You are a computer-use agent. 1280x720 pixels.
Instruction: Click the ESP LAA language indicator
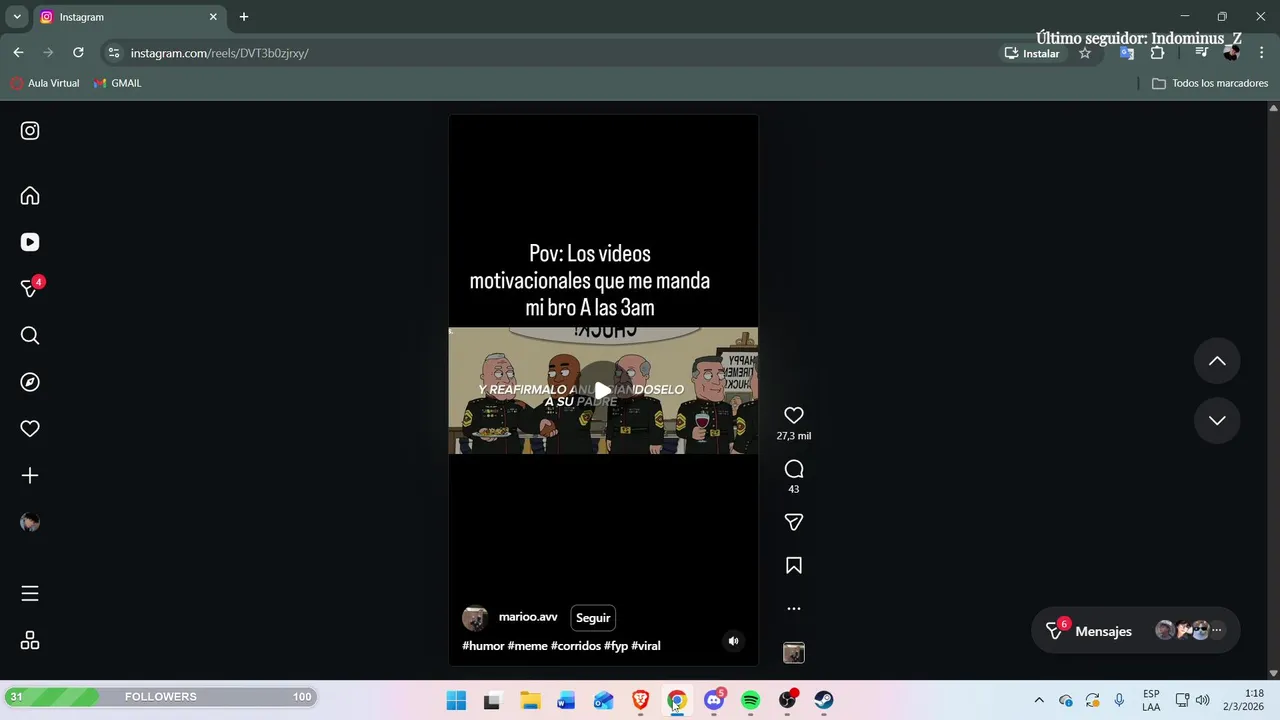click(x=1151, y=700)
